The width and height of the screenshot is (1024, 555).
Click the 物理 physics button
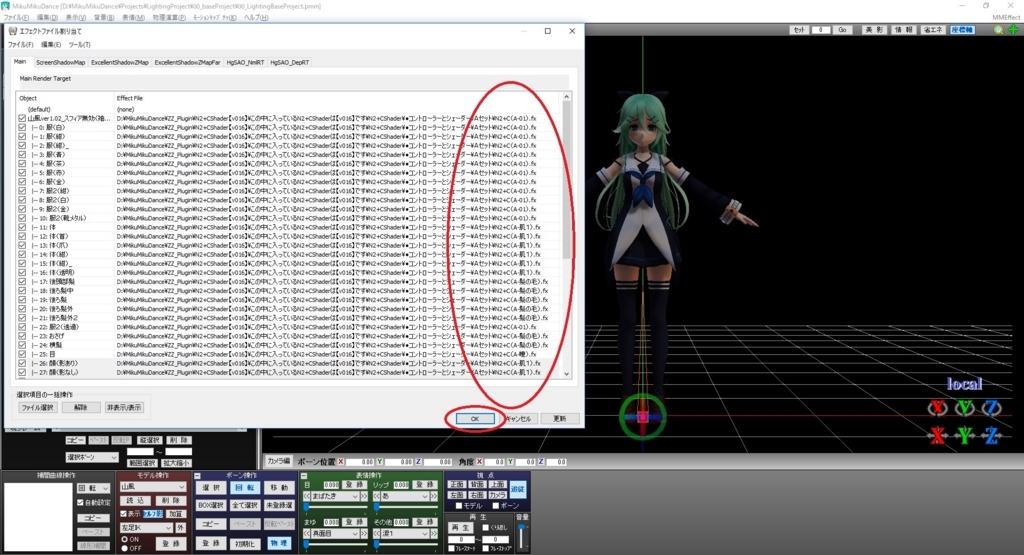tap(279, 543)
